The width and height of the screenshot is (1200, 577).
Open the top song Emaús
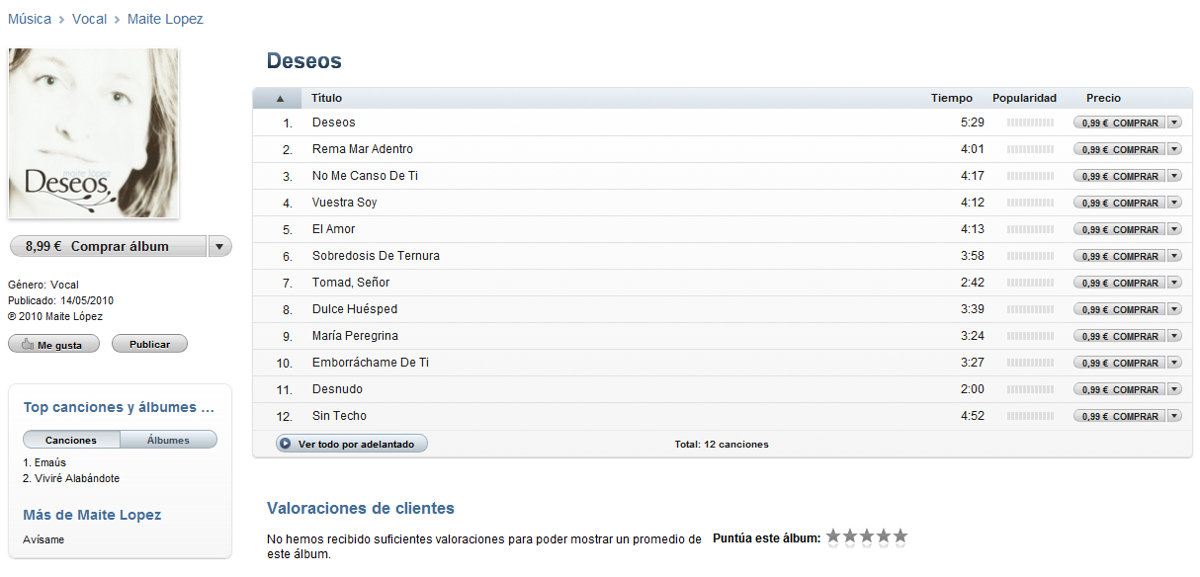click(x=49, y=463)
